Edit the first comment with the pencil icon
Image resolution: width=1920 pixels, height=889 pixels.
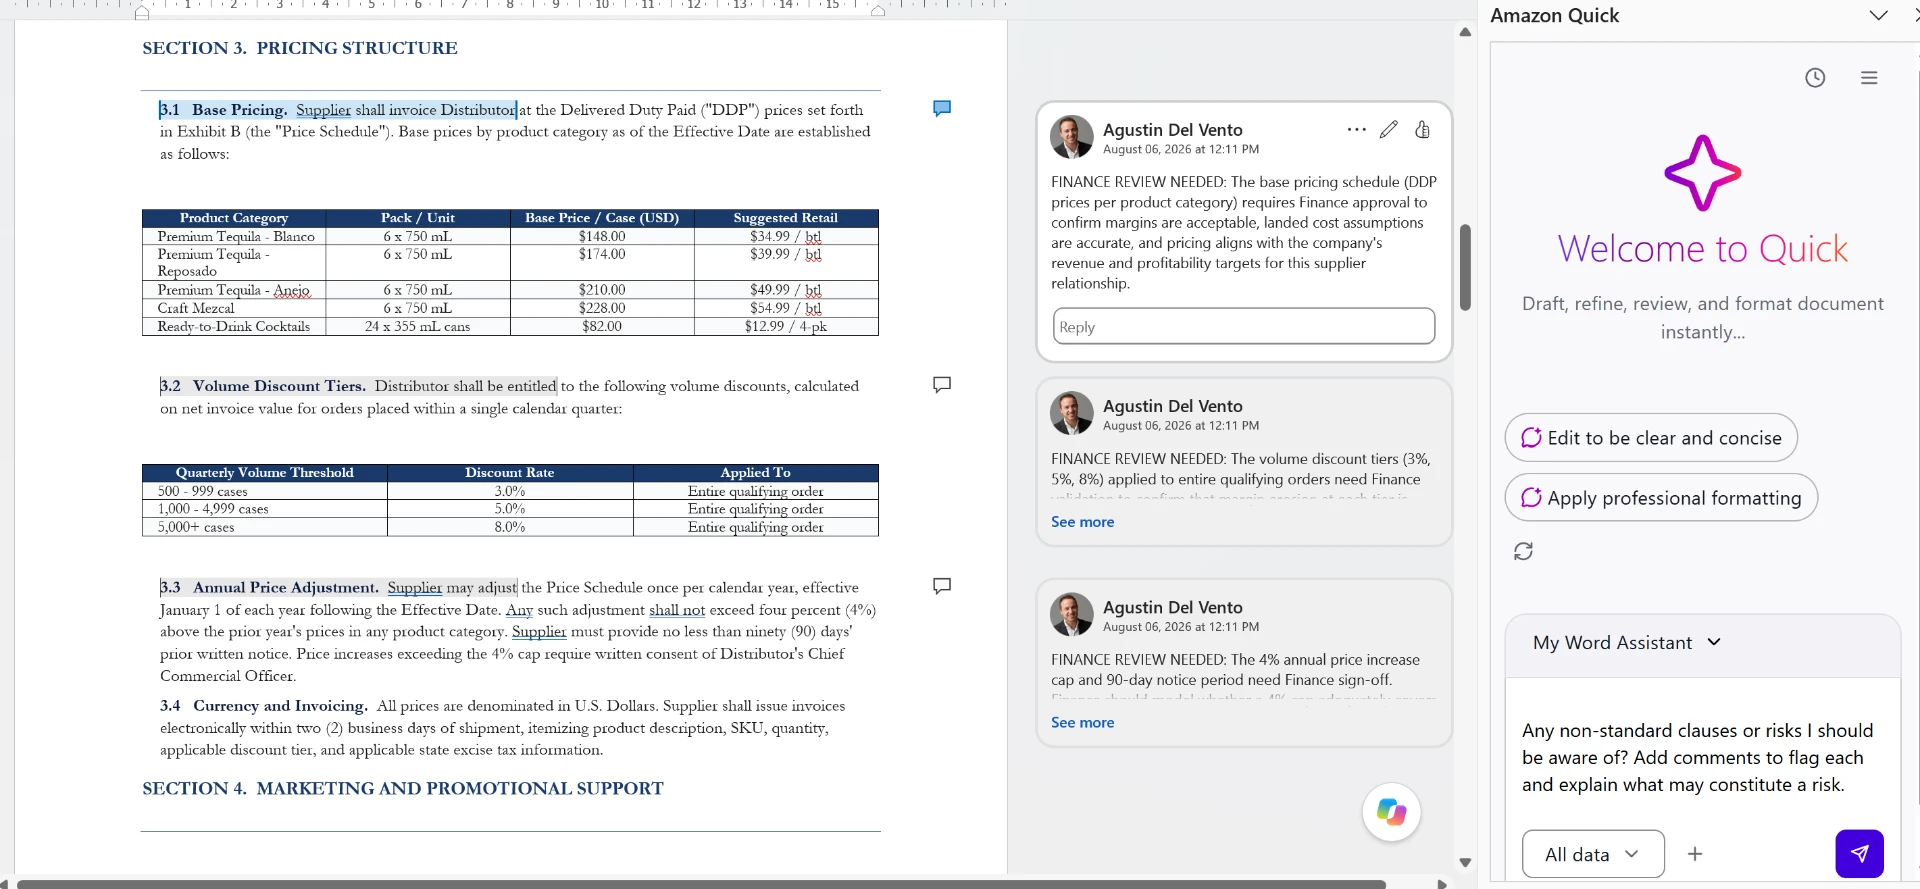tap(1389, 130)
